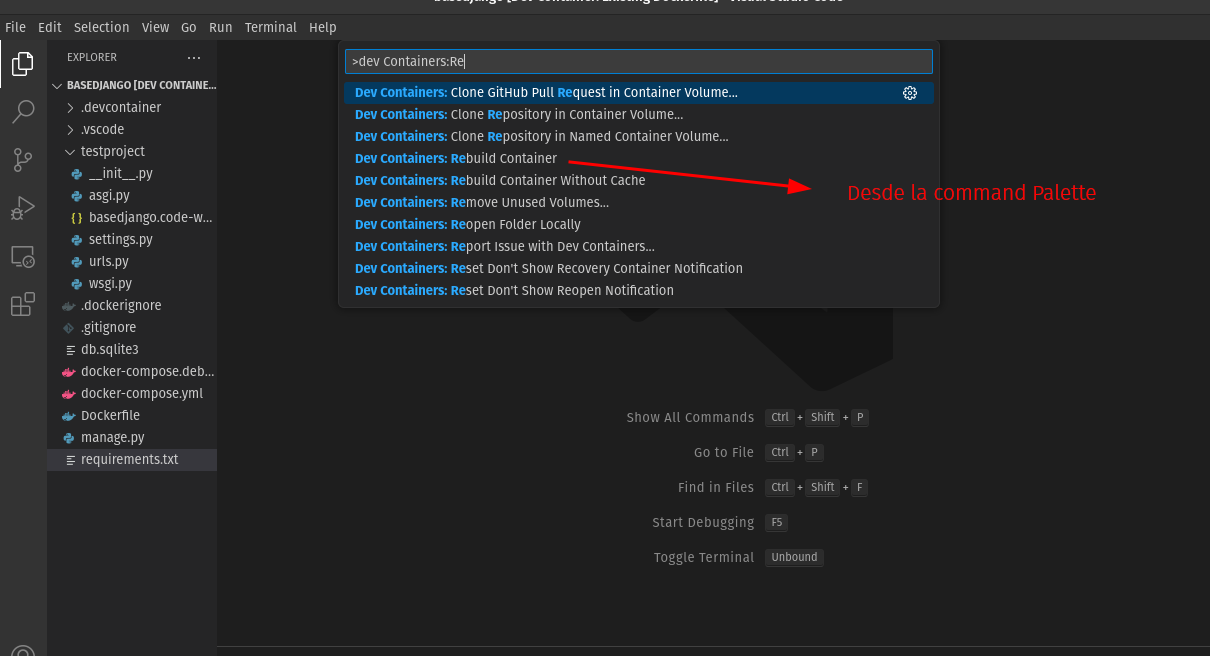Select Clone Repository in Container Volume command
Screen dimensions: 1210x656
[x=639, y=114]
